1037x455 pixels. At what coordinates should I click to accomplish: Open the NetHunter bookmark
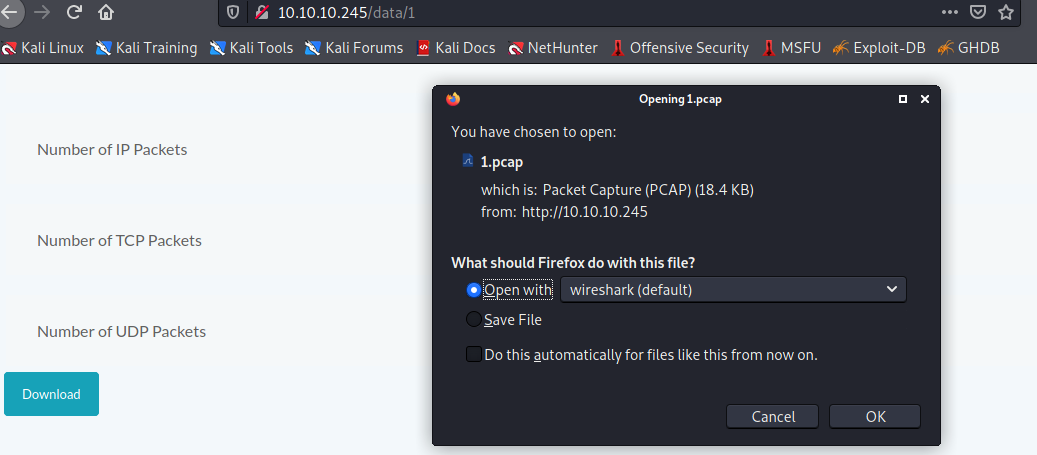552,47
